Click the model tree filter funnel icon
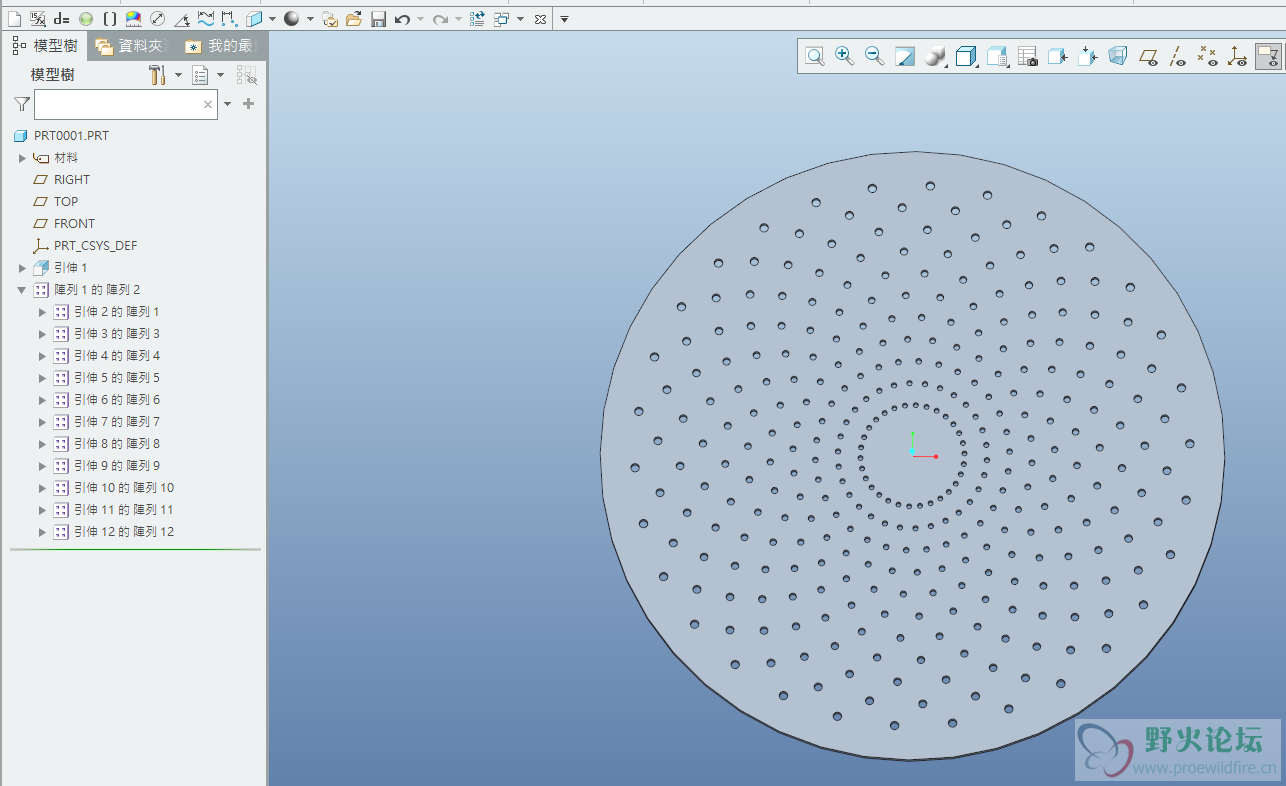Screen dimensions: 1286x786 click(x=22, y=104)
